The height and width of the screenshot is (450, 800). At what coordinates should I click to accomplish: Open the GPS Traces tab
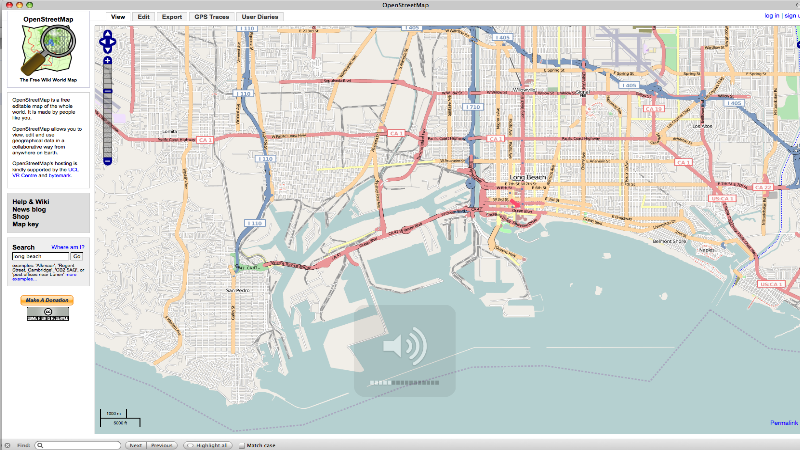pos(210,17)
